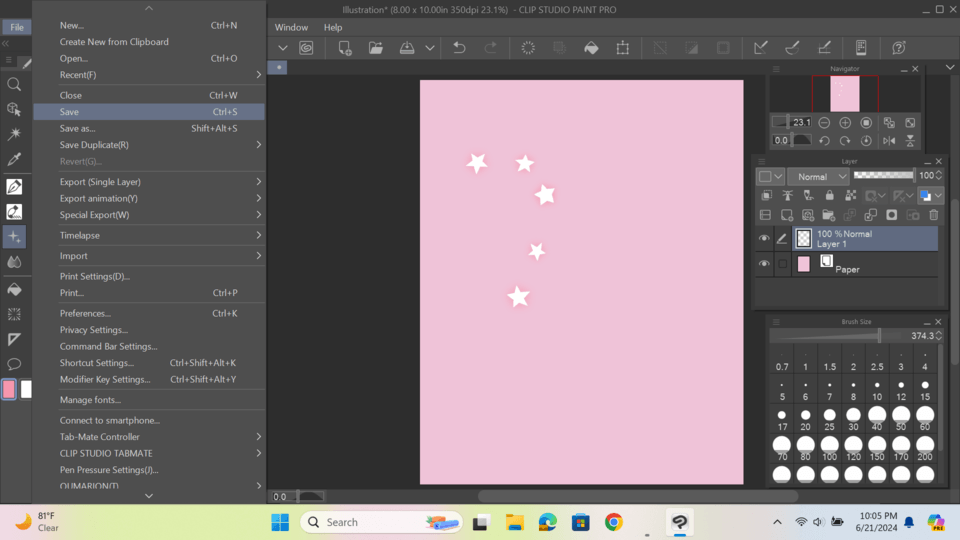Viewport: 960px width, 540px height.
Task: Click the Delete layer trash icon
Action: tap(934, 215)
